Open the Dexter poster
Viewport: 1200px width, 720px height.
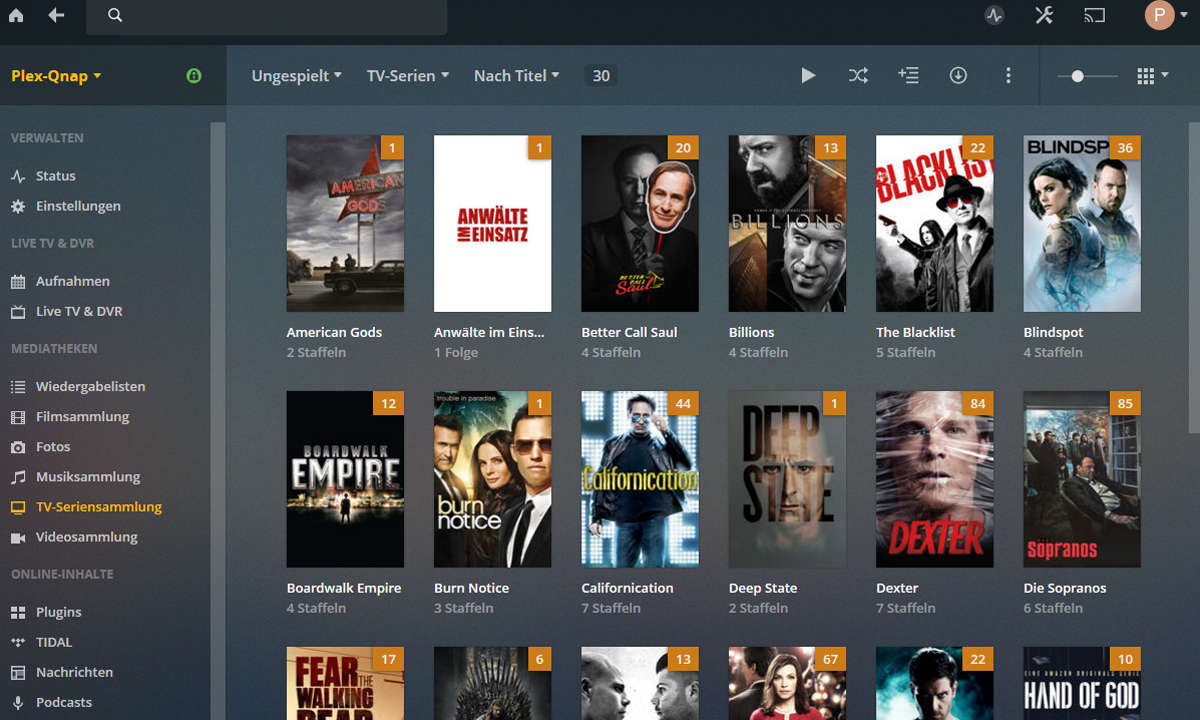click(x=934, y=480)
